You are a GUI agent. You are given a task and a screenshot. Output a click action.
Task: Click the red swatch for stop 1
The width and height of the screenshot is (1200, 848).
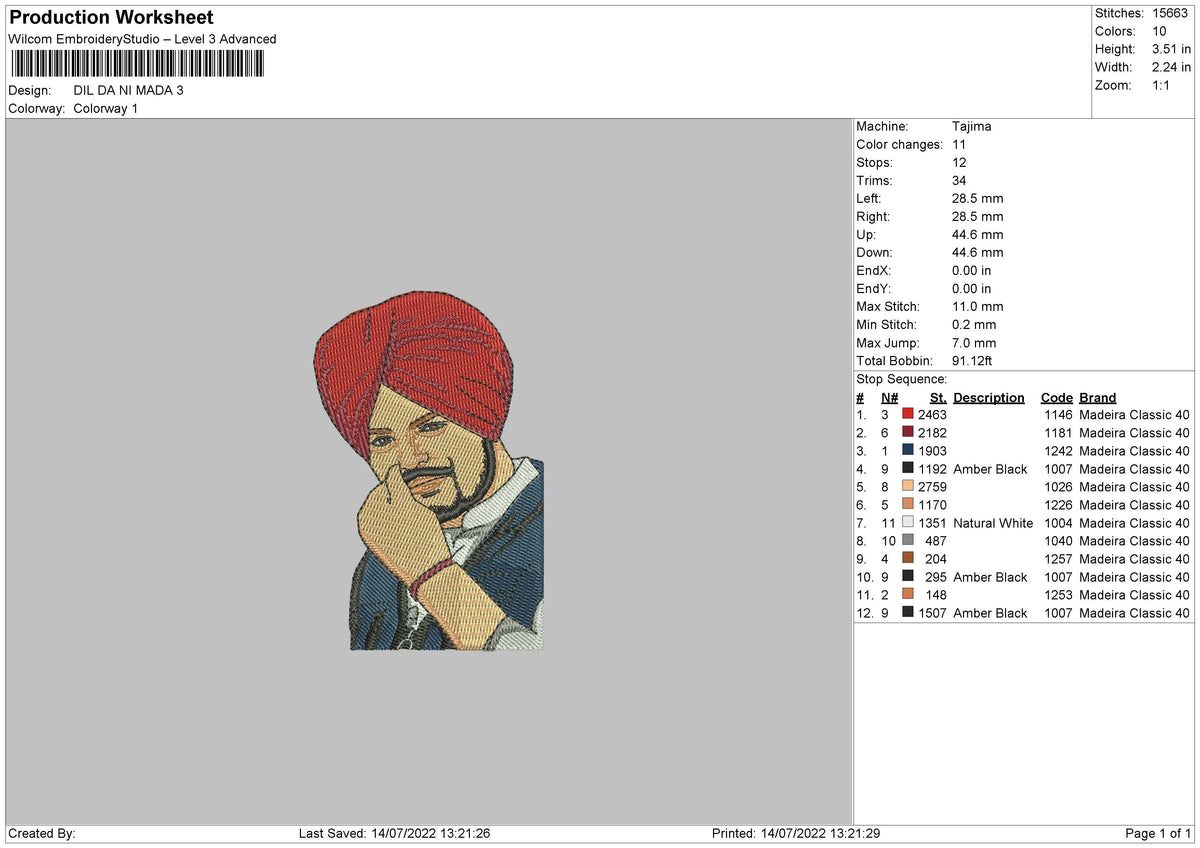[x=908, y=415]
